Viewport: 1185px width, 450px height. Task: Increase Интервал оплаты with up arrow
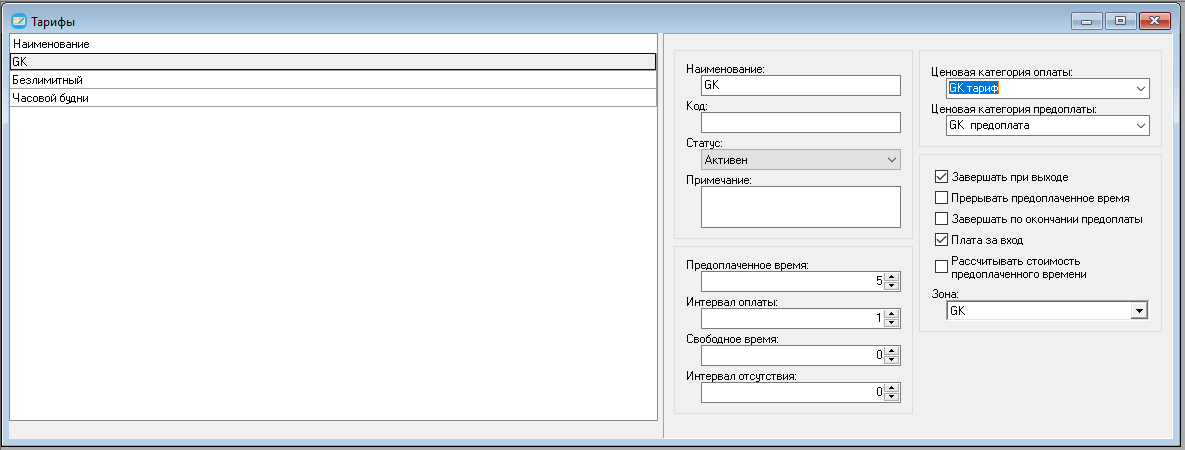(x=892, y=314)
